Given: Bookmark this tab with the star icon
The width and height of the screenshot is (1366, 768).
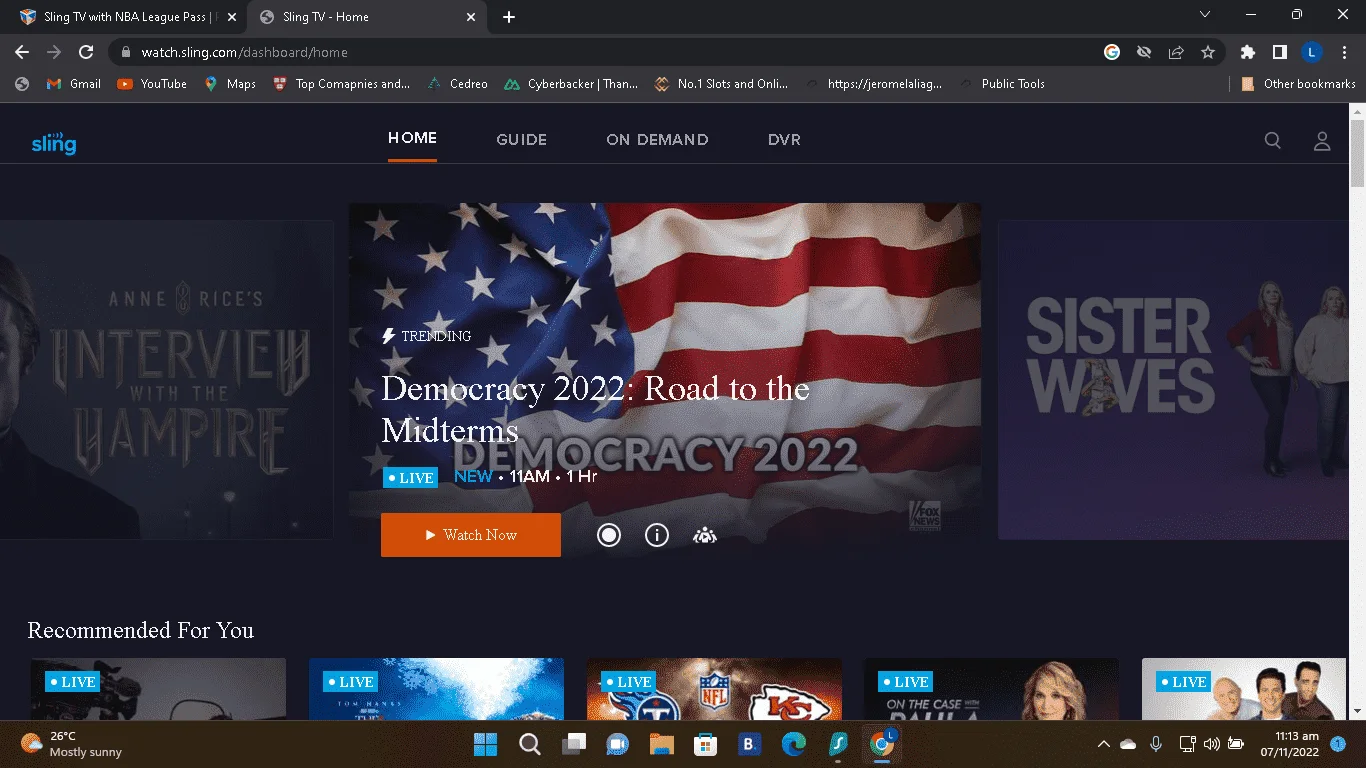Looking at the screenshot, I should click(1208, 52).
